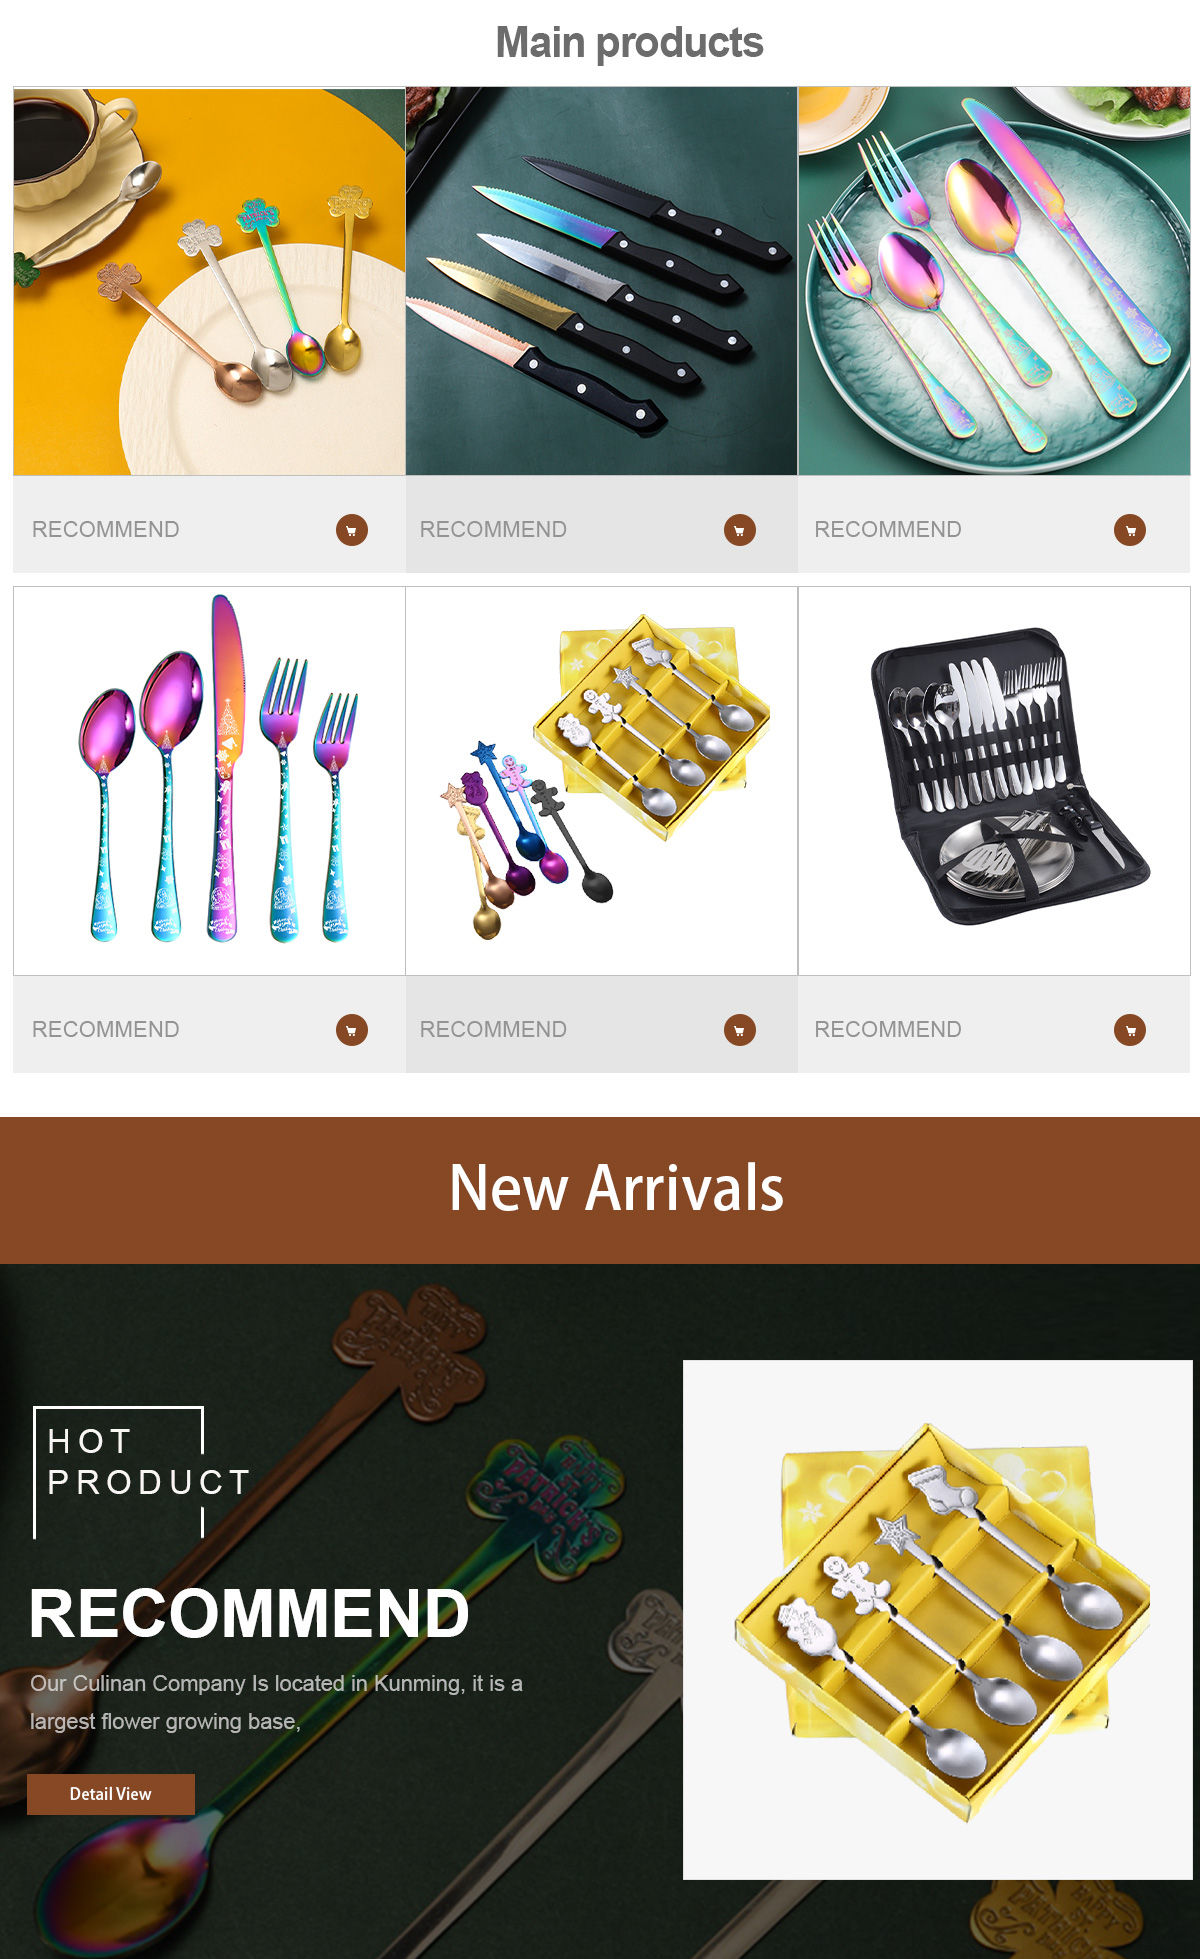
Task: Click the New Arrivals banner heading
Action: 616,1188
